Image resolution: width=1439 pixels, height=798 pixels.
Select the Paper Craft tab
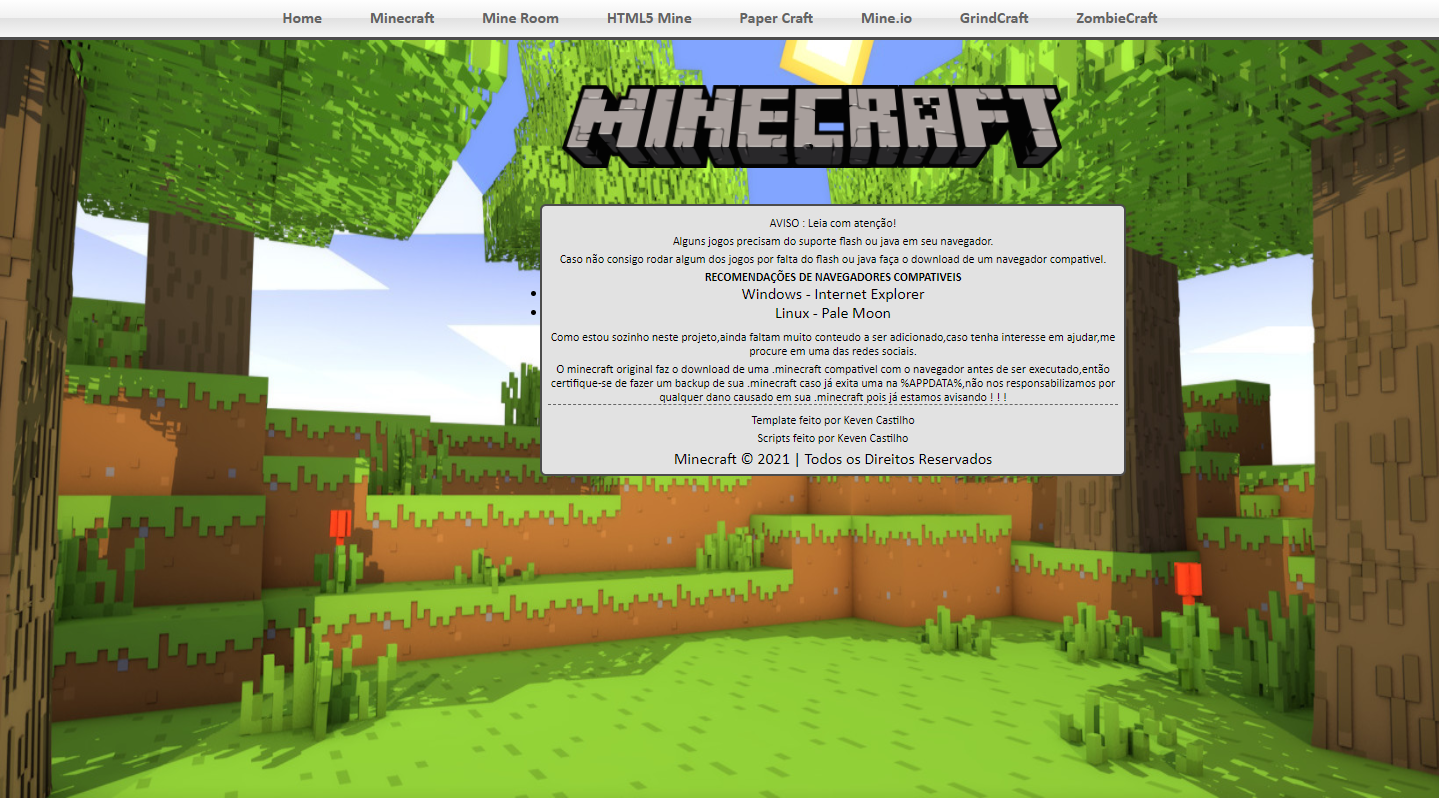pyautogui.click(x=776, y=18)
